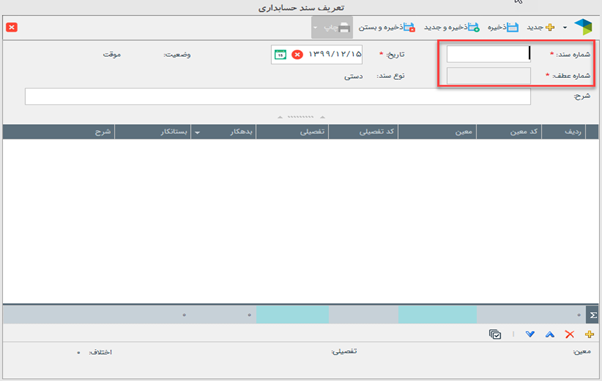Screen dimensions: 602x381
Task: Click the بستانکار (credit) column header
Action: click(152, 132)
